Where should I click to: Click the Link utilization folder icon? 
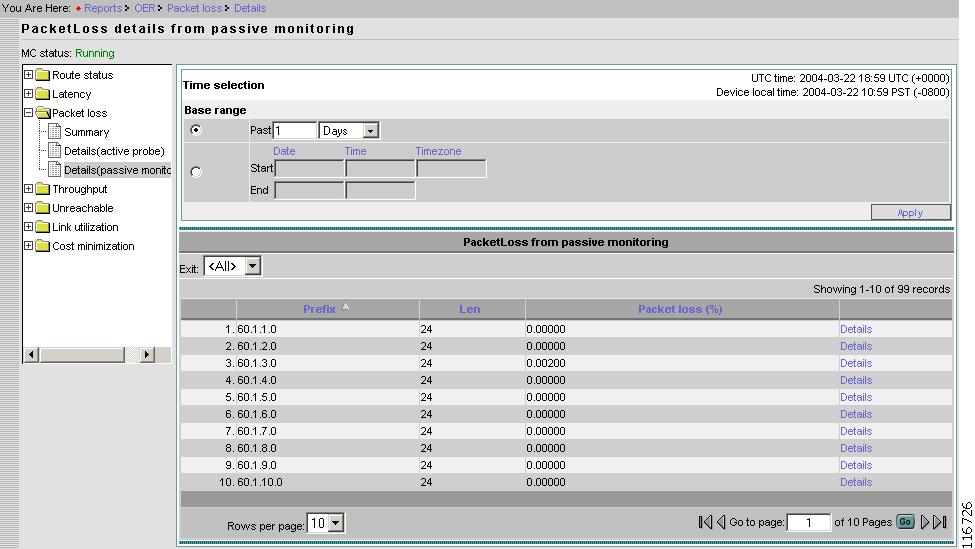42,227
